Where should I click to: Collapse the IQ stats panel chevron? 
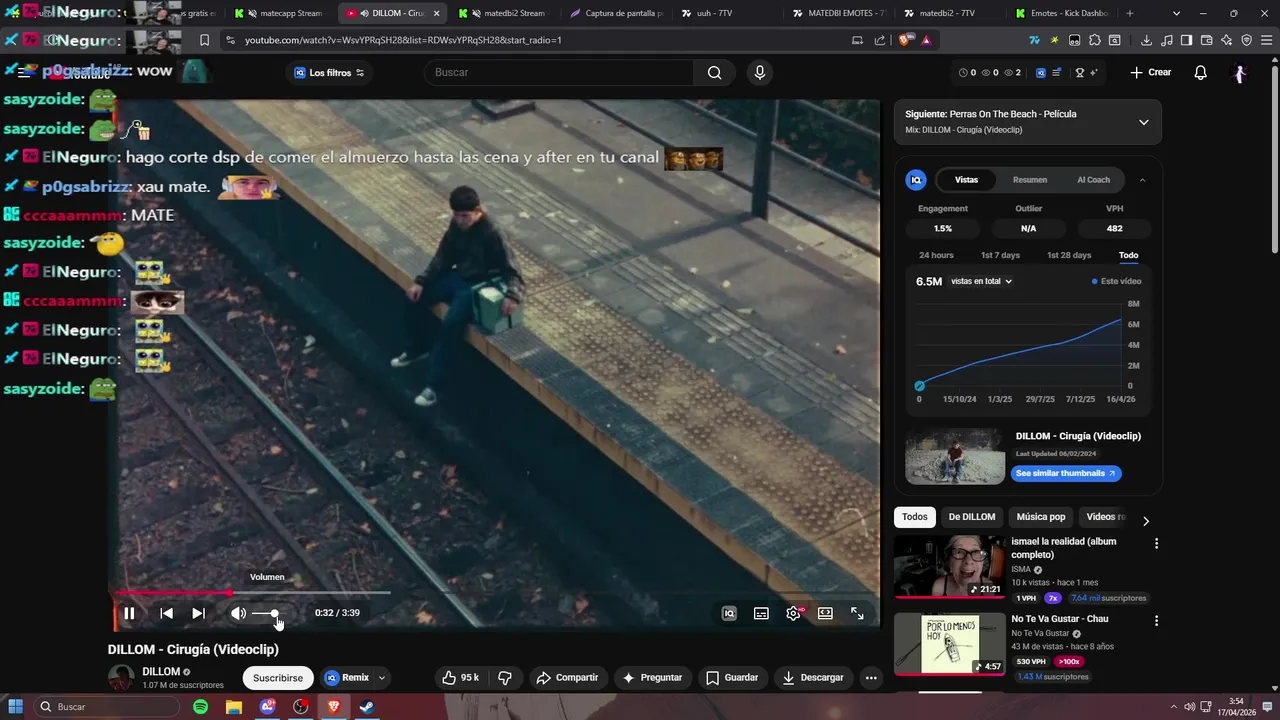click(1142, 180)
